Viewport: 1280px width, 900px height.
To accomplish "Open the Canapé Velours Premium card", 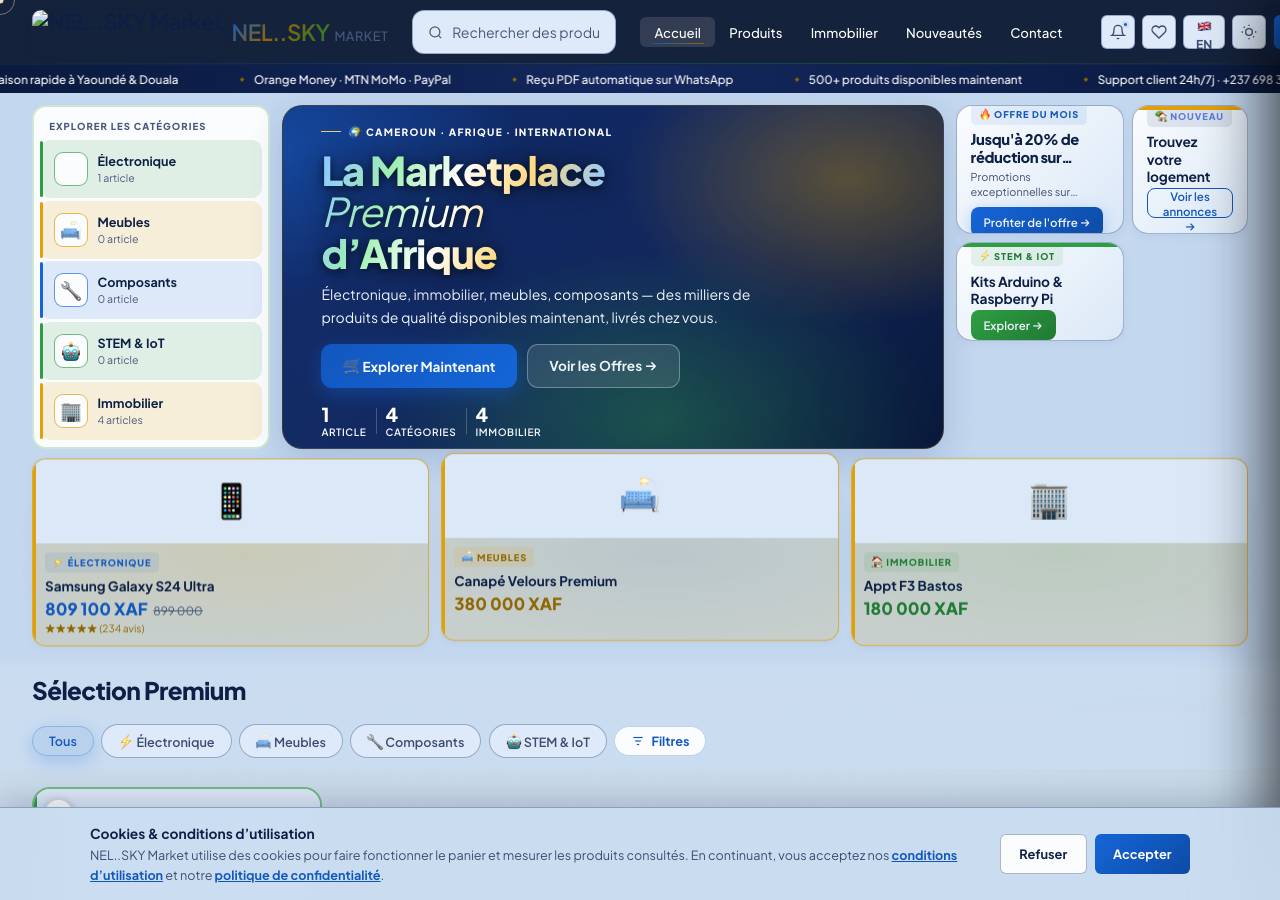I will pos(640,547).
